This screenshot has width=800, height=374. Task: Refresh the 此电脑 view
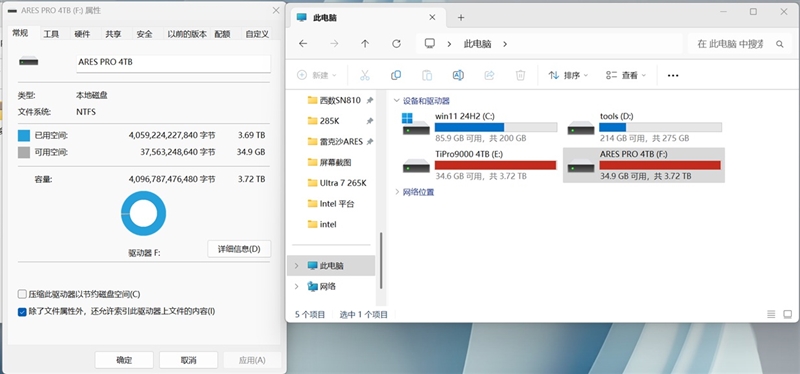click(396, 44)
